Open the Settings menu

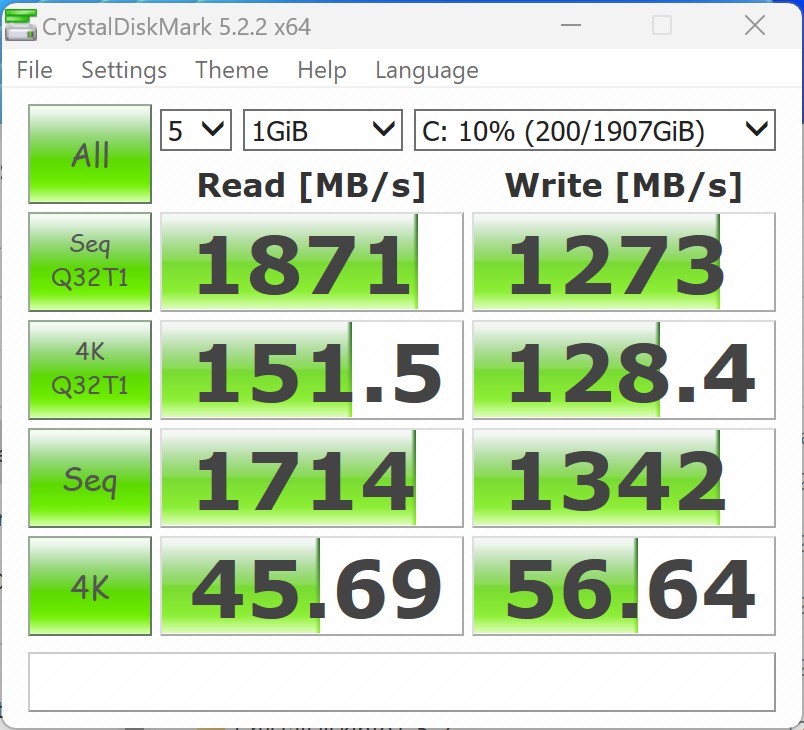click(x=124, y=70)
